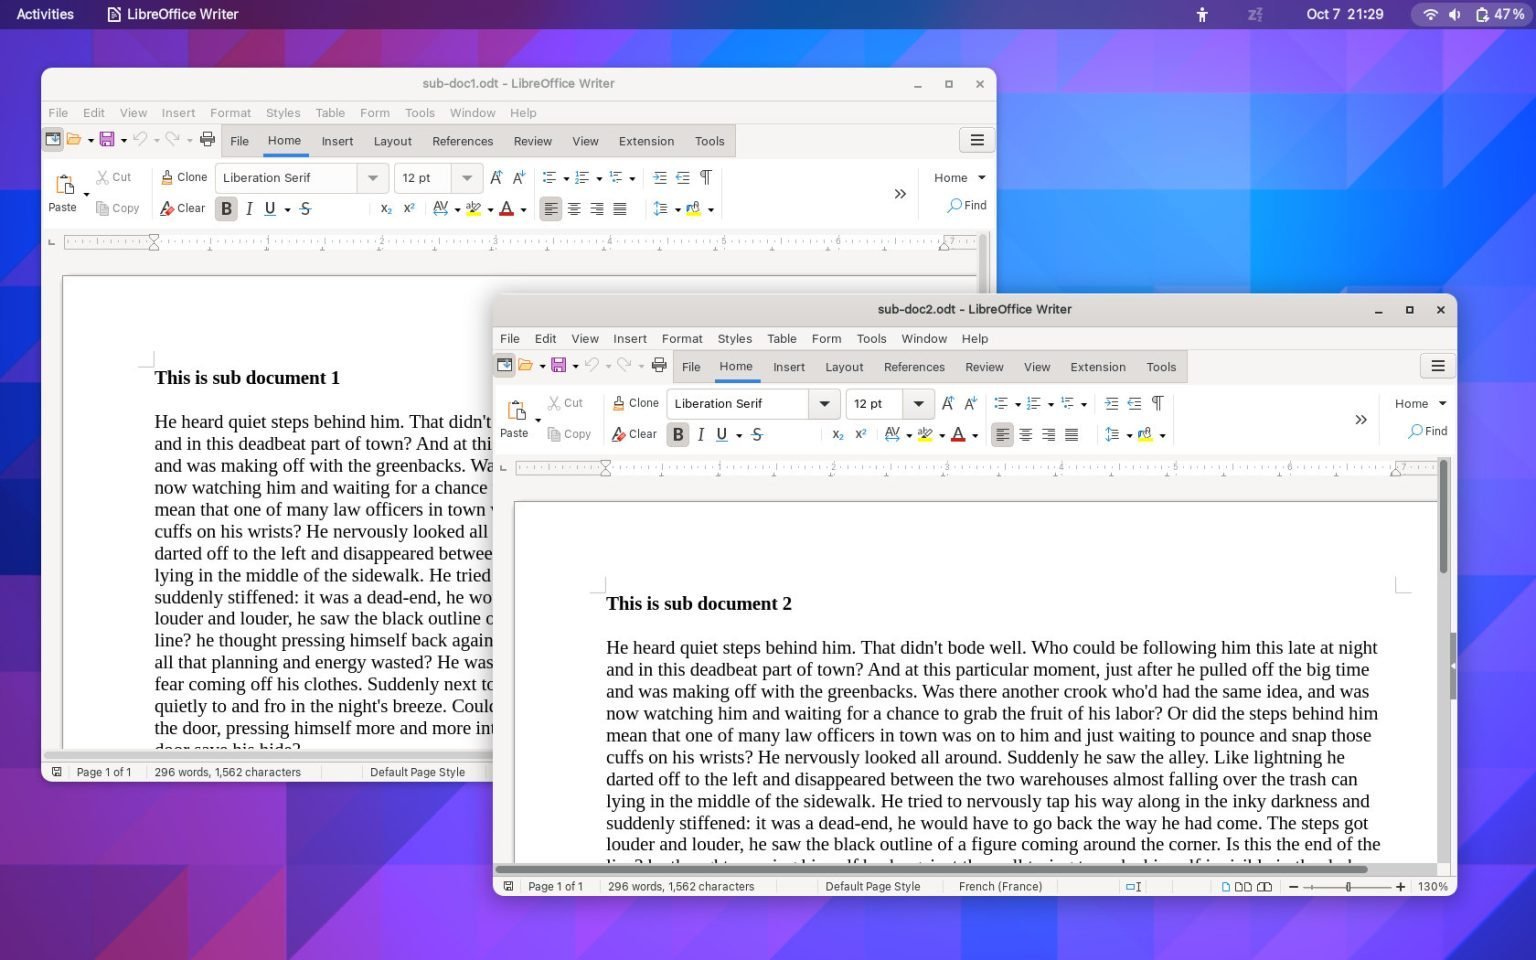Screen dimensions: 1536x960
Task: Apply superscript formatting in sub-doc2
Action: [x=861, y=434]
